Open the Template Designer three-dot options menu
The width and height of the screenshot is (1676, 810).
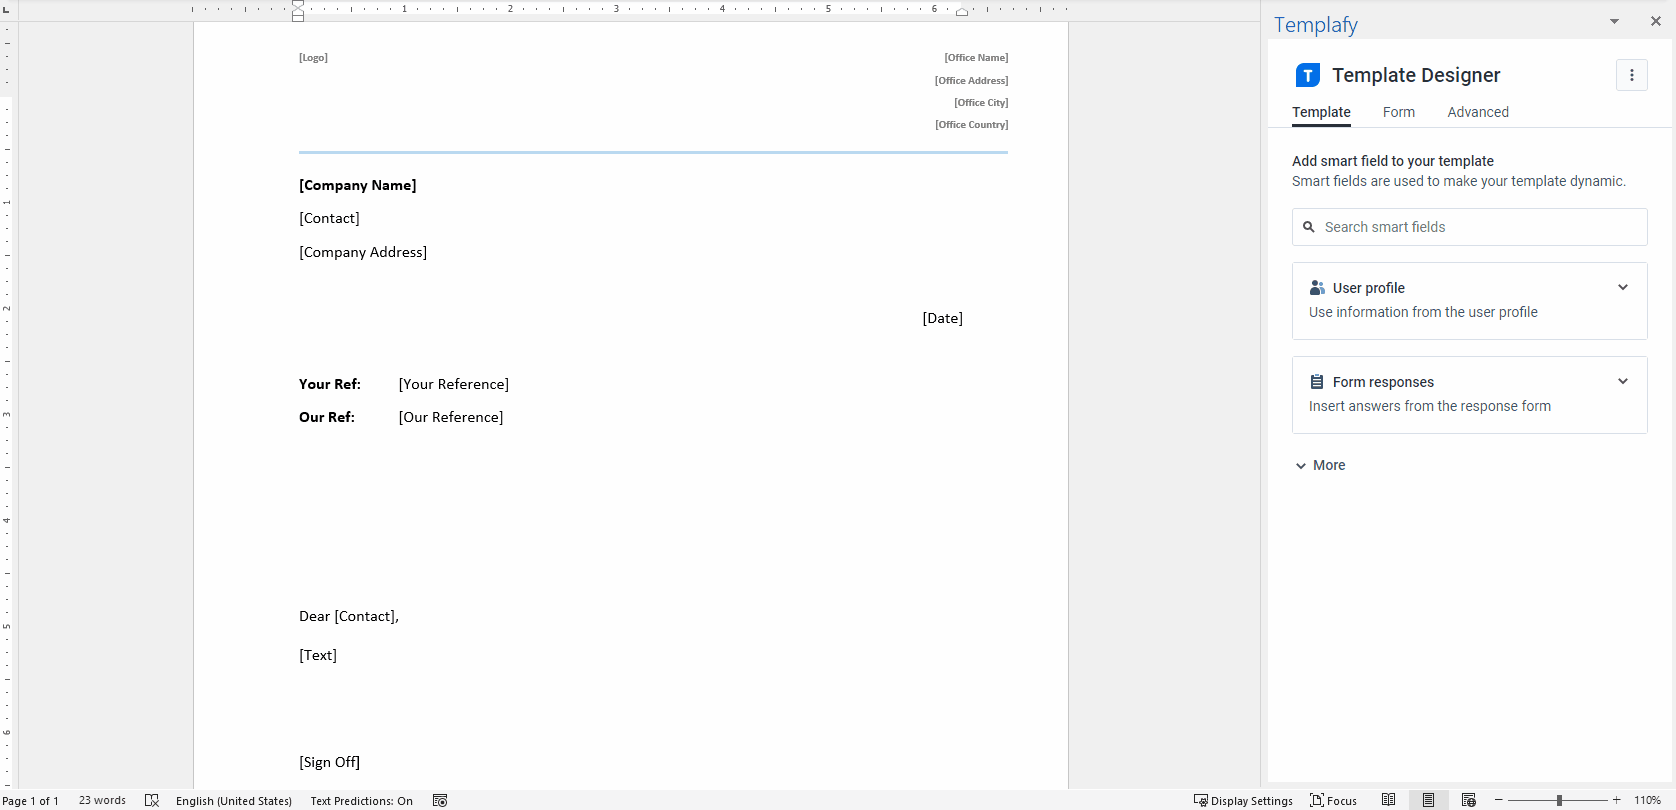tap(1631, 75)
